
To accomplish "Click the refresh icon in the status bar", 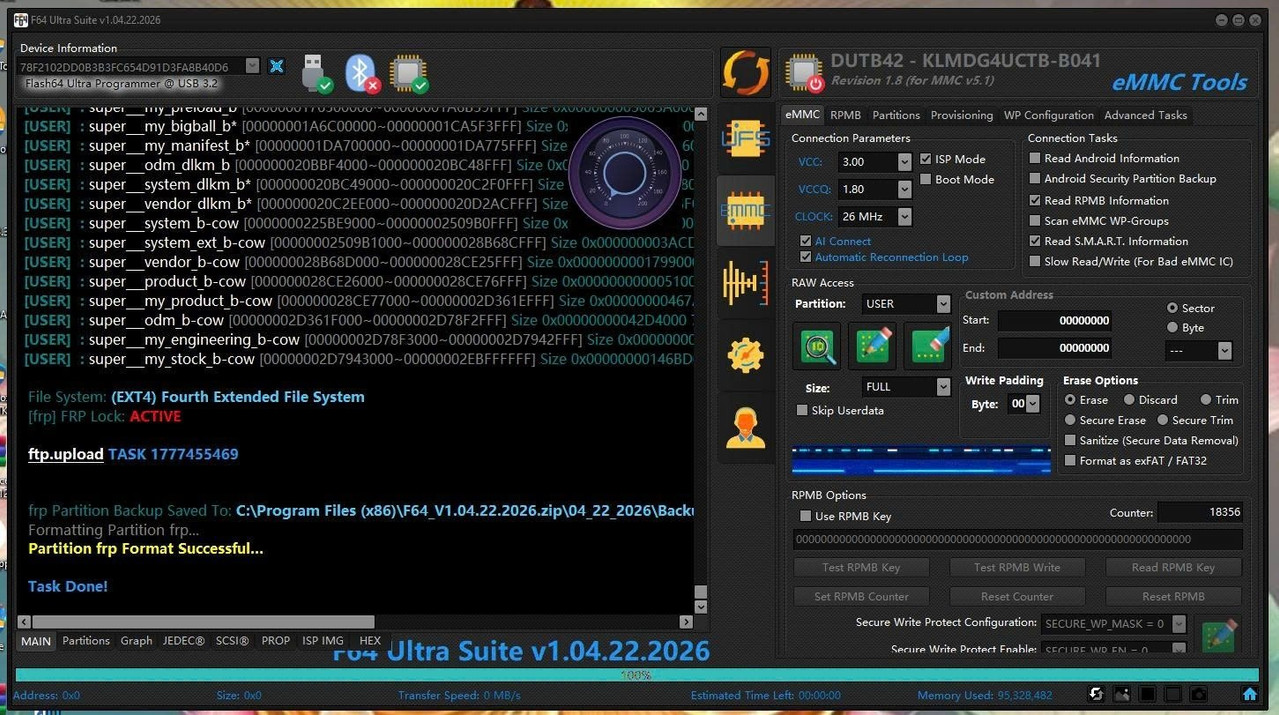I will pos(1096,694).
